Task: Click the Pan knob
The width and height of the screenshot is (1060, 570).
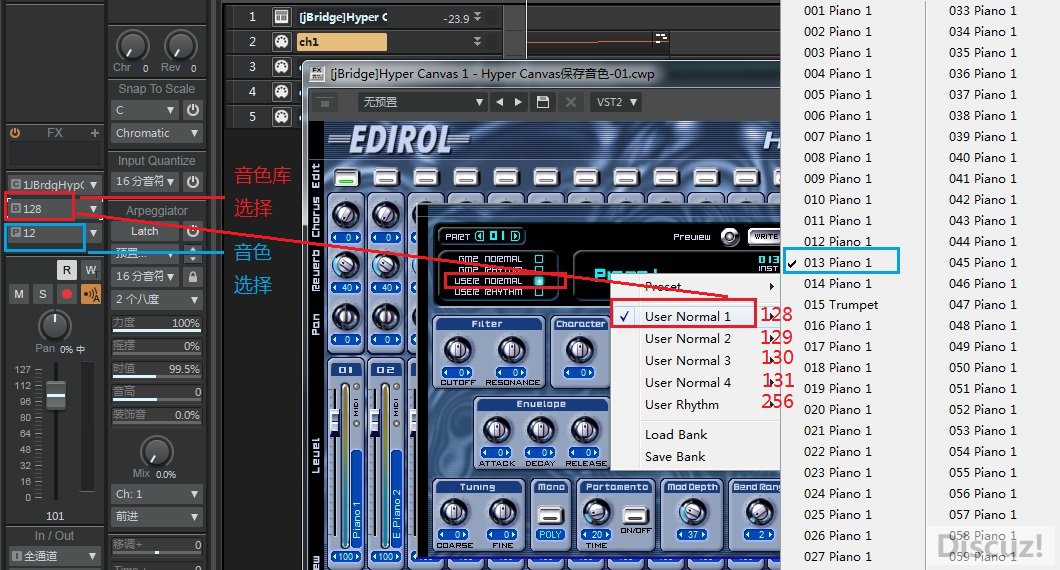Action: (54, 325)
